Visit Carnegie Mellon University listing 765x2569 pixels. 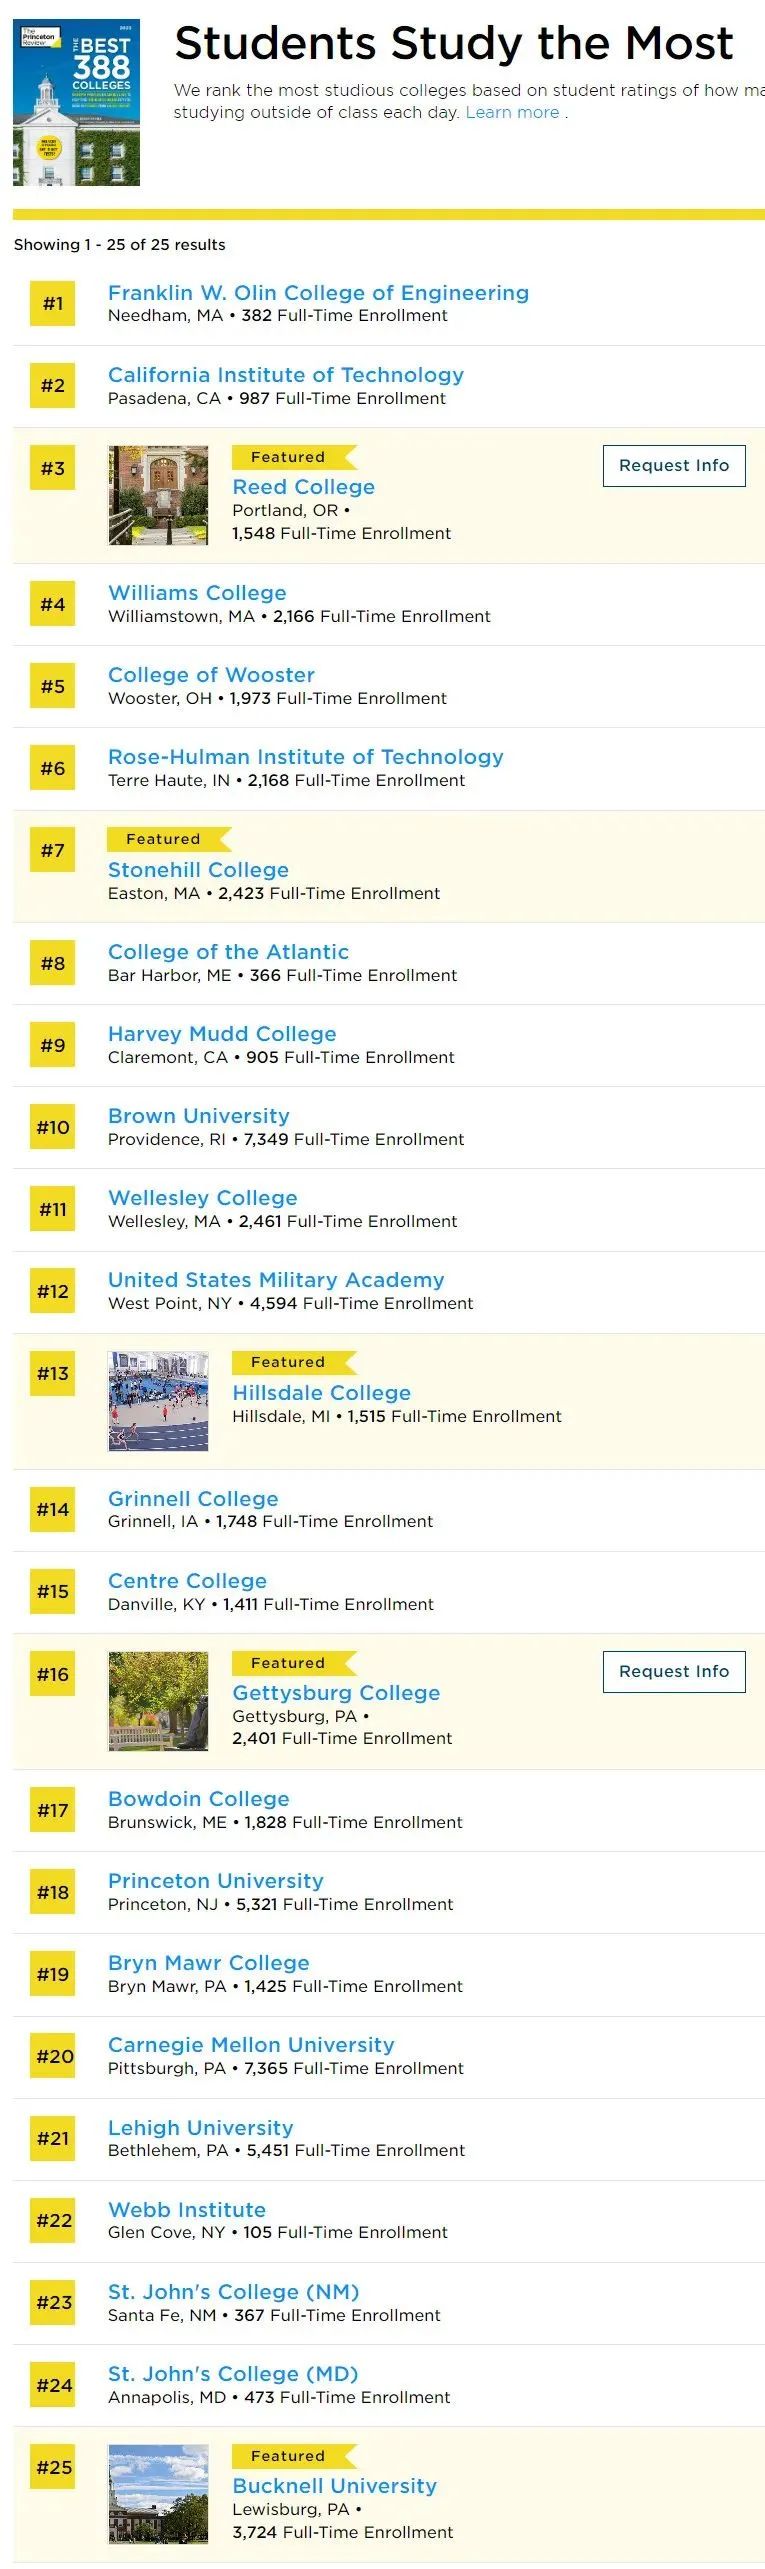coord(251,2045)
